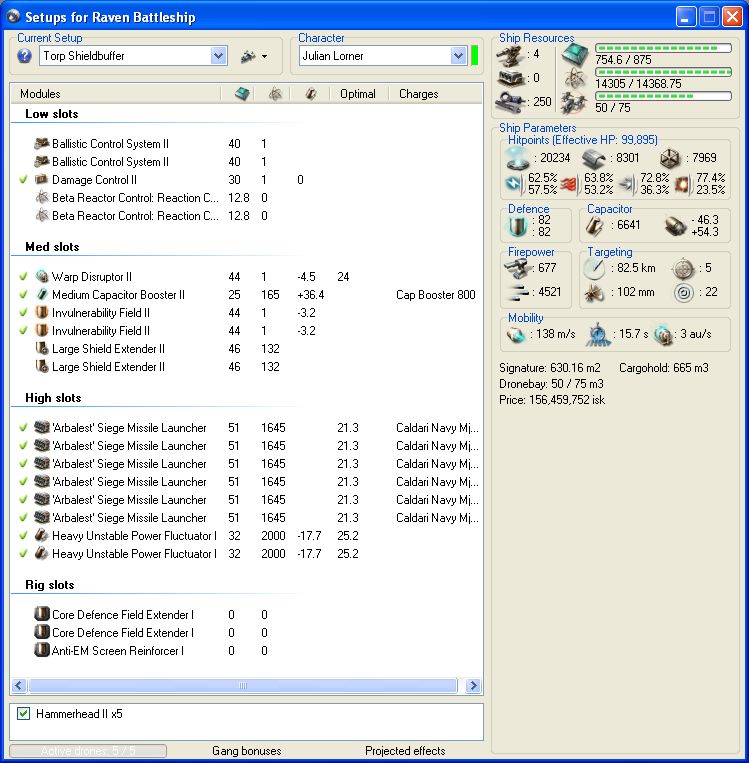Click the capacitor capacity icon showing 6641
Viewport: 749px width, 763px height.
pyautogui.click(x=595, y=225)
